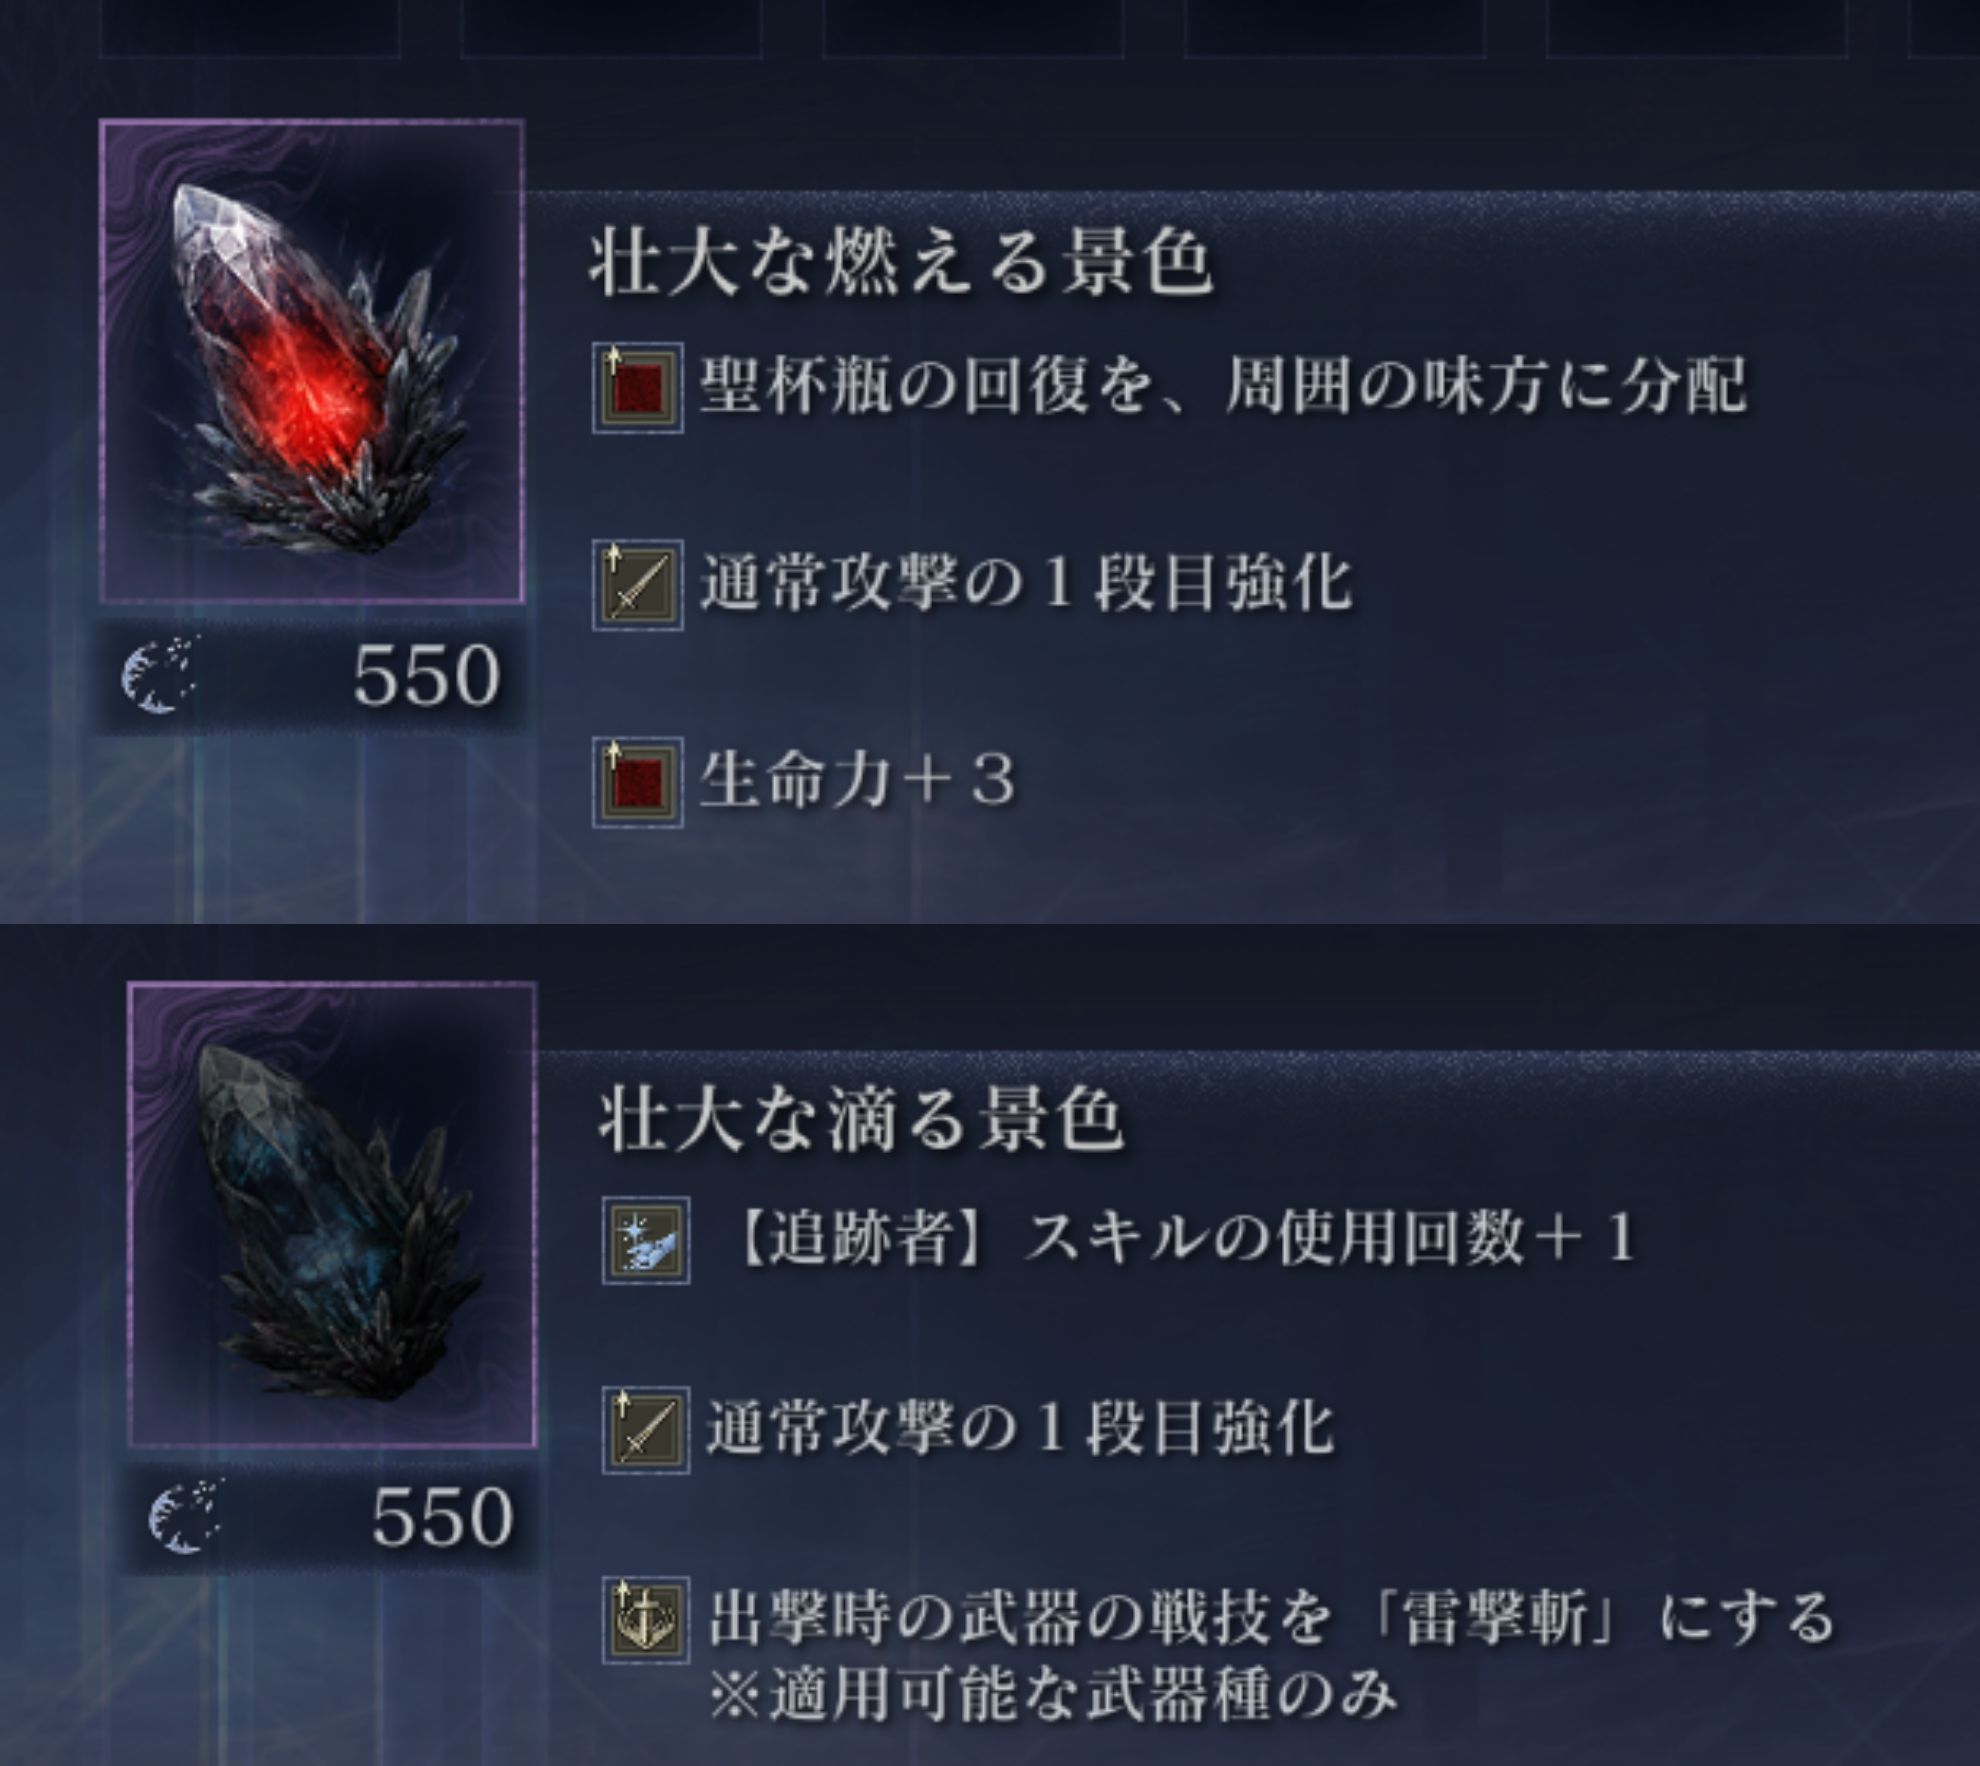The width and height of the screenshot is (1980, 1766).
Task: Select 通常攻撃の1段目強化 in the burning relic
Action: click(x=1026, y=583)
